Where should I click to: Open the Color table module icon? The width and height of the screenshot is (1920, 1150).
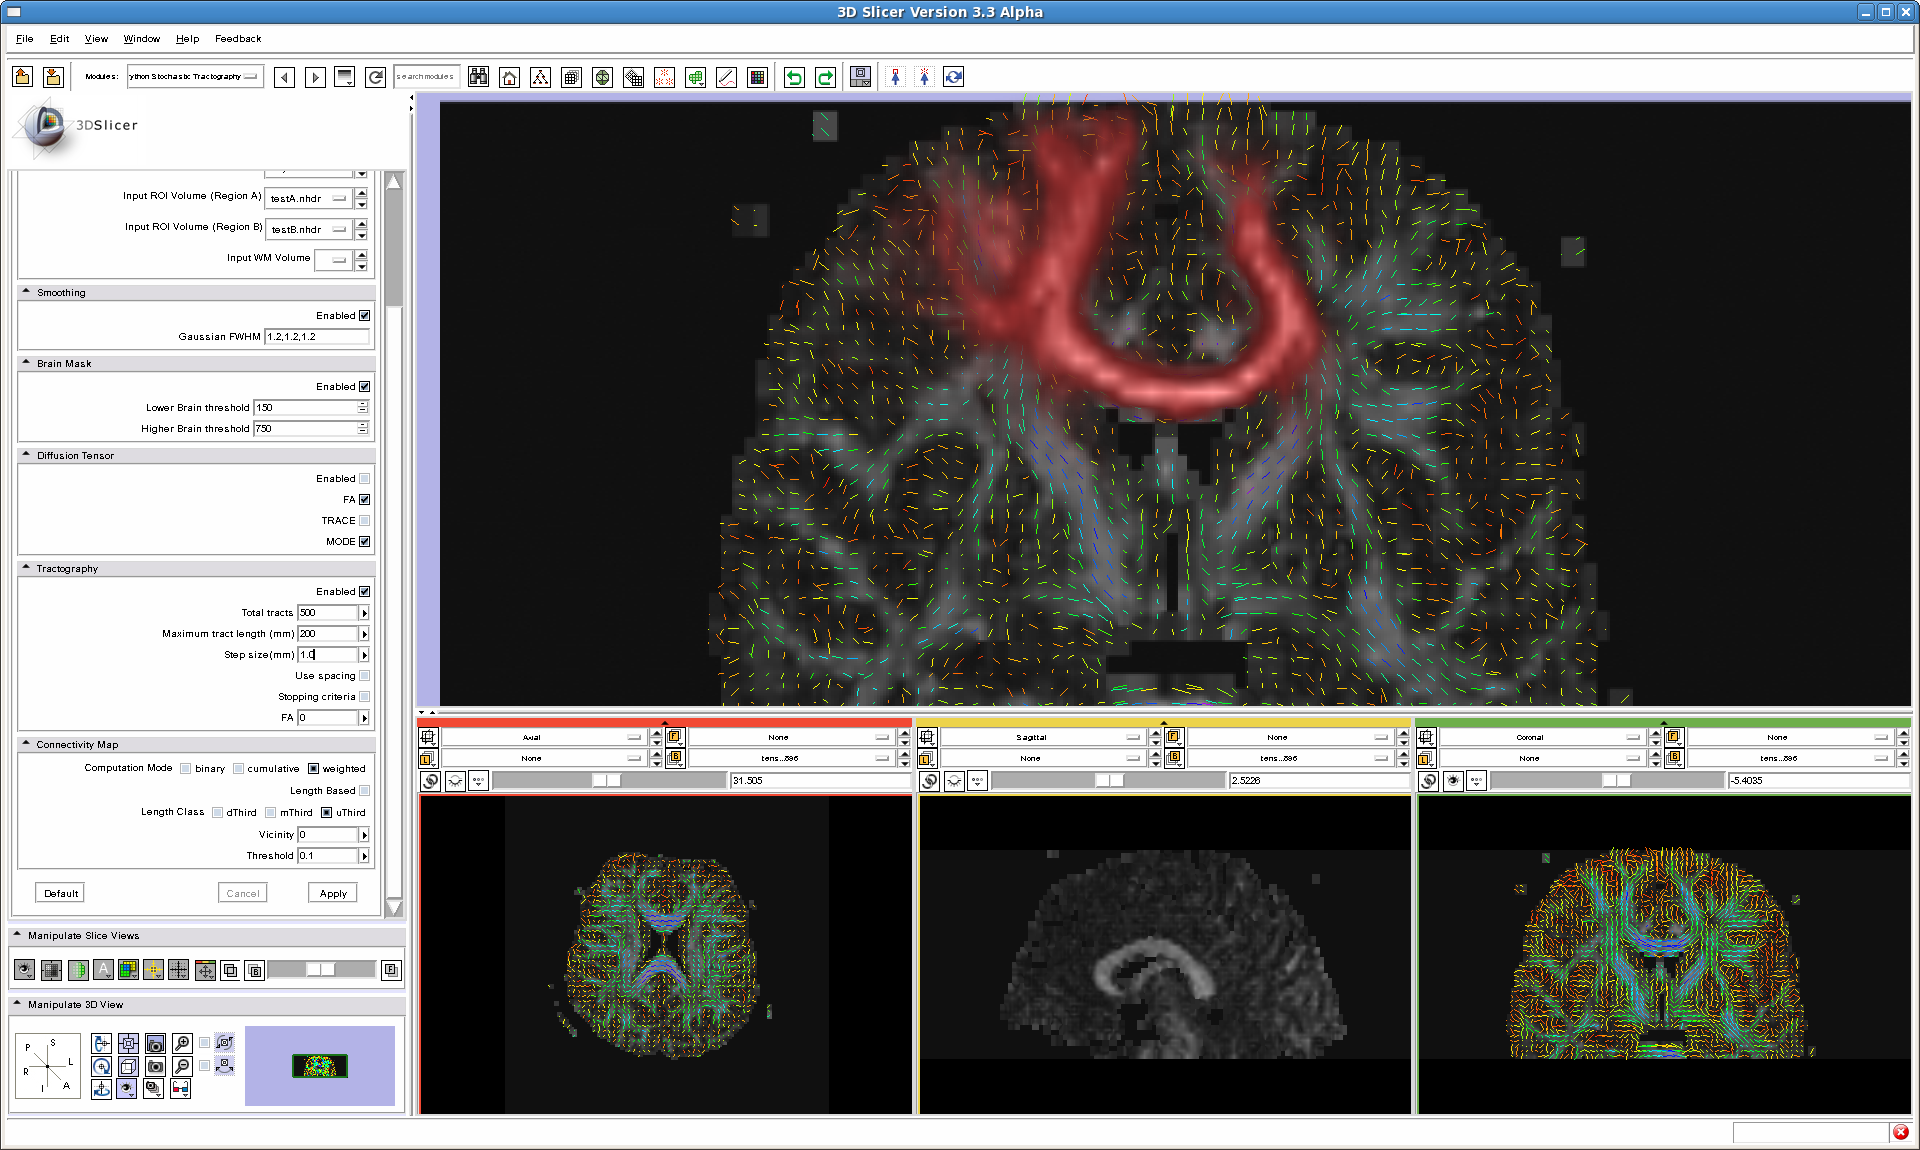(757, 77)
